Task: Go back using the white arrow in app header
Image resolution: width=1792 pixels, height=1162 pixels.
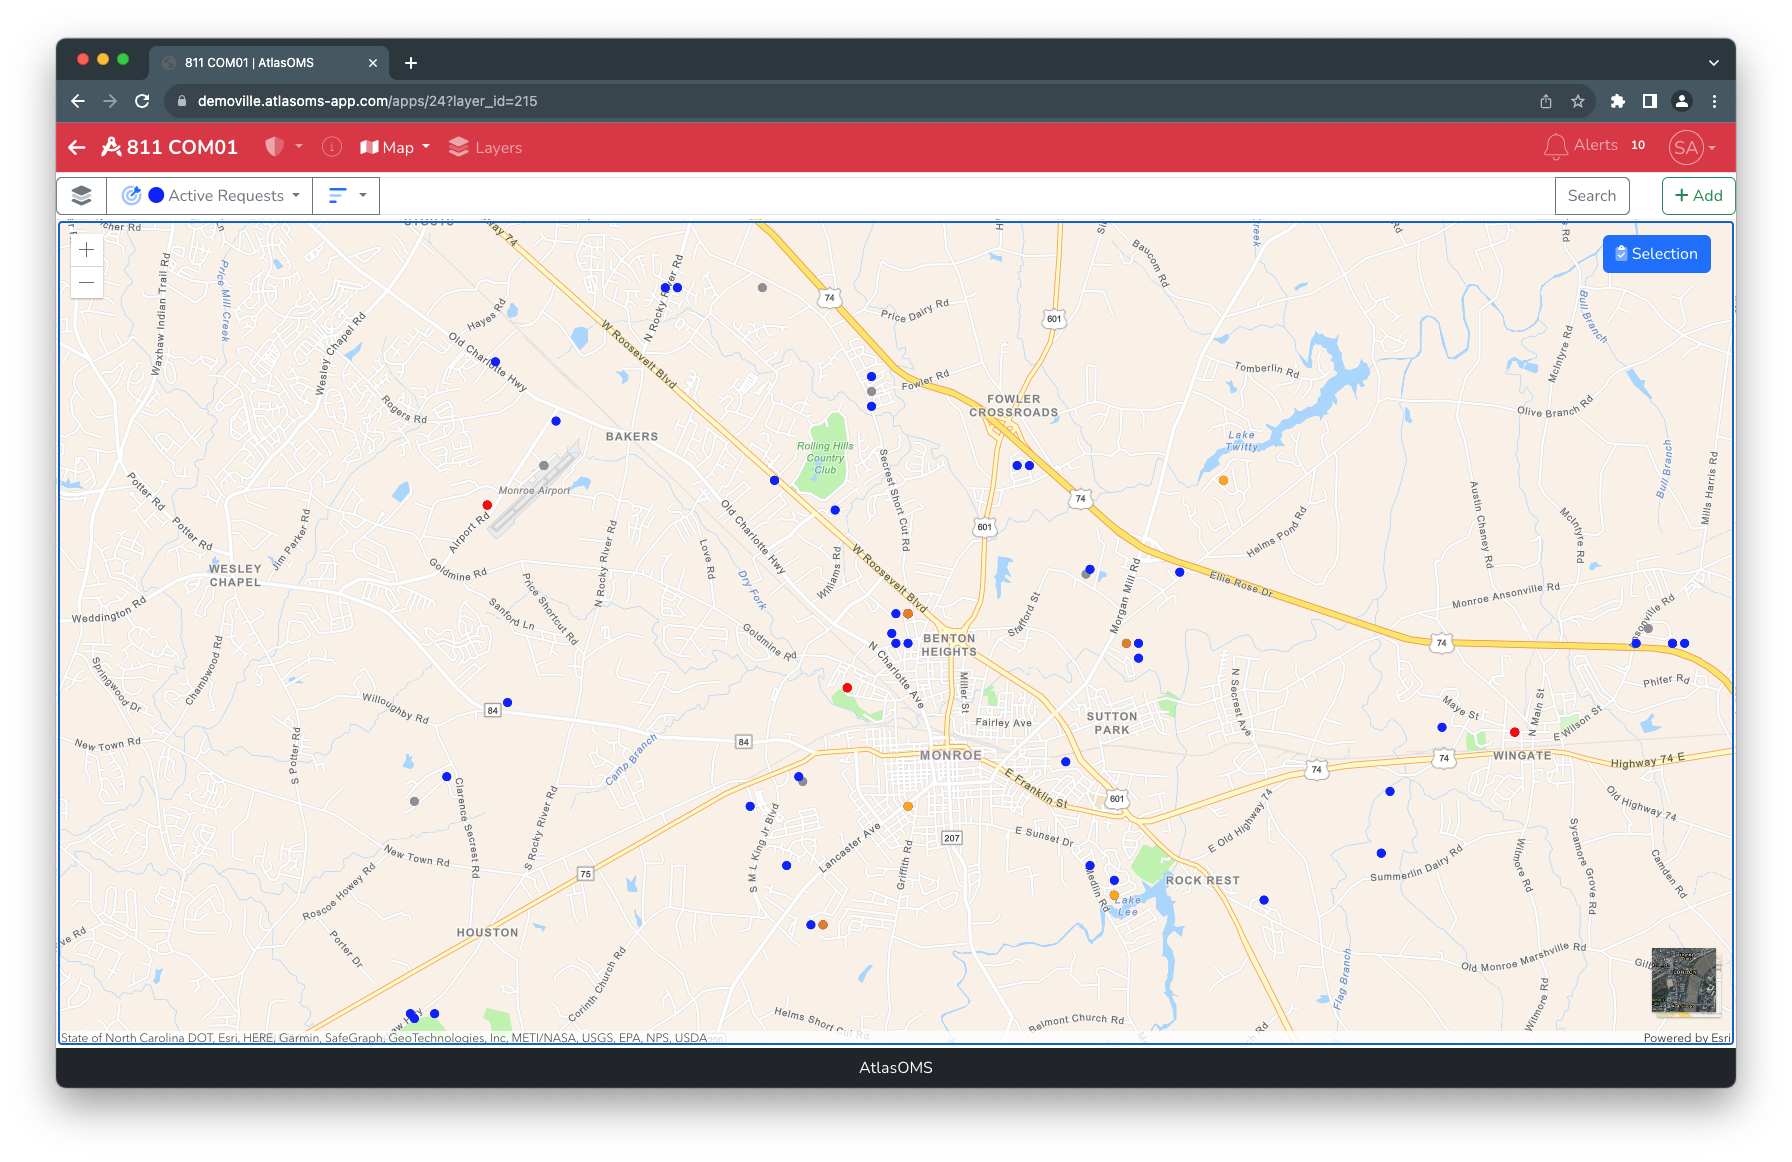Action: (x=77, y=148)
